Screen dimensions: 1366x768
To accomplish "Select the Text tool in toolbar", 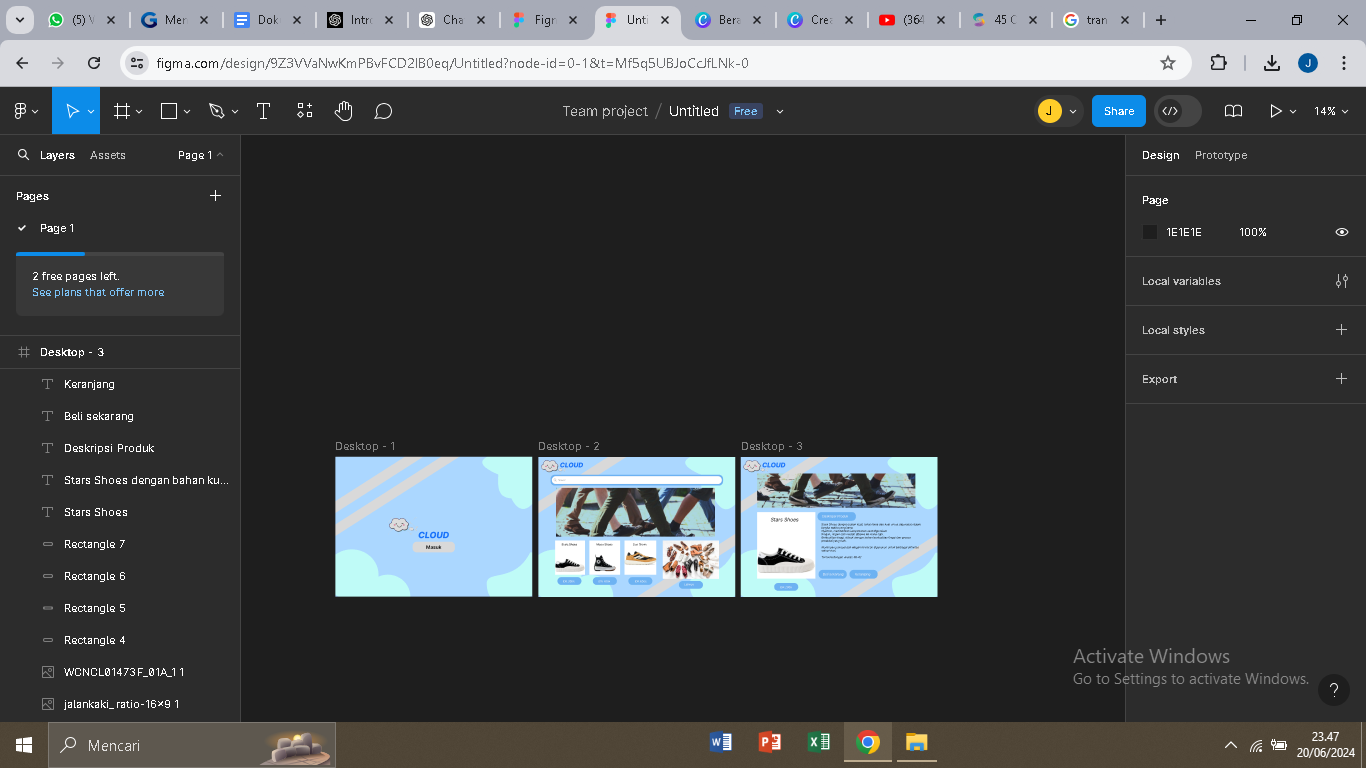I will [264, 111].
